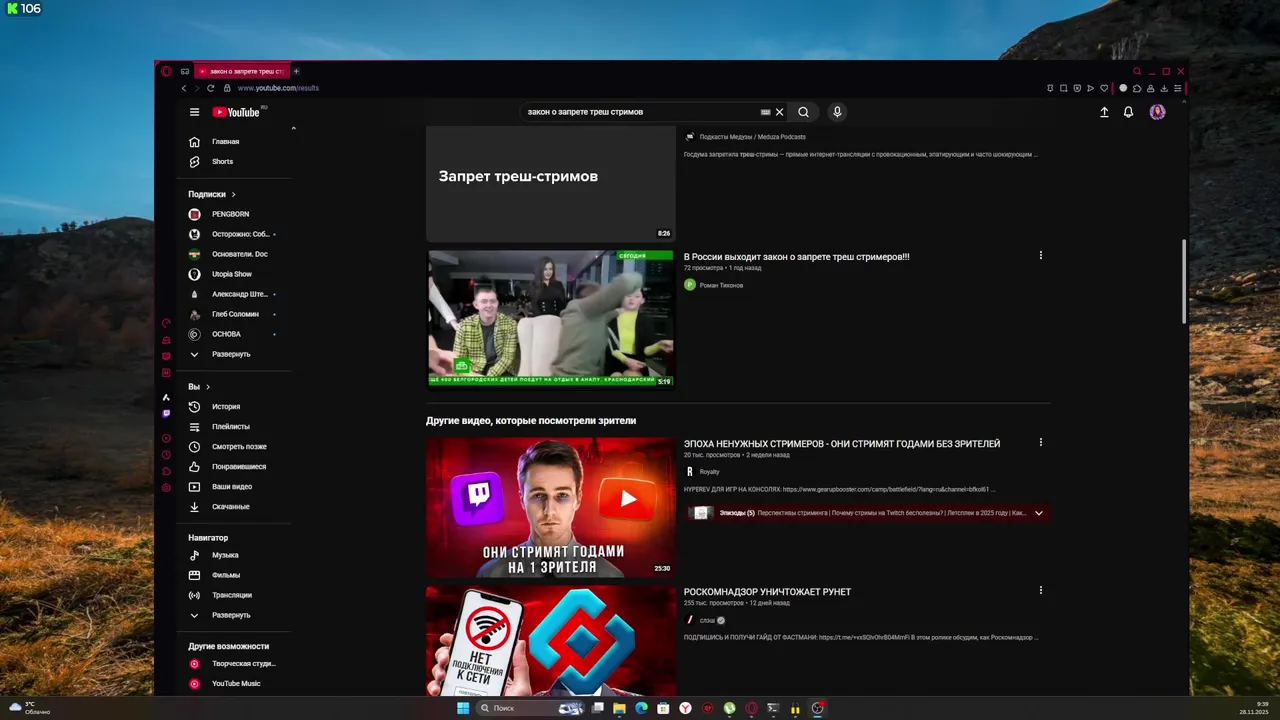
Task: Open options menu for Роман Тихонов video
Action: tap(1040, 255)
